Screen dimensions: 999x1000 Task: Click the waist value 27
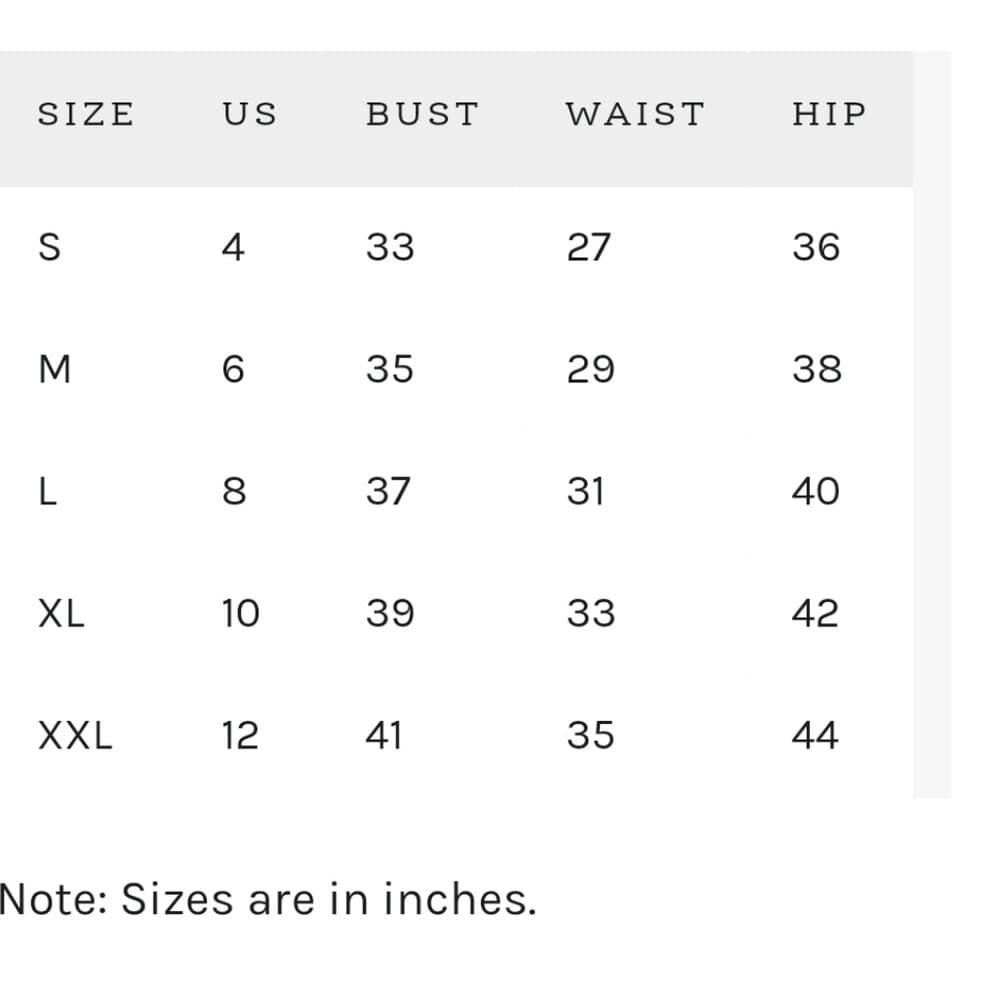point(589,247)
